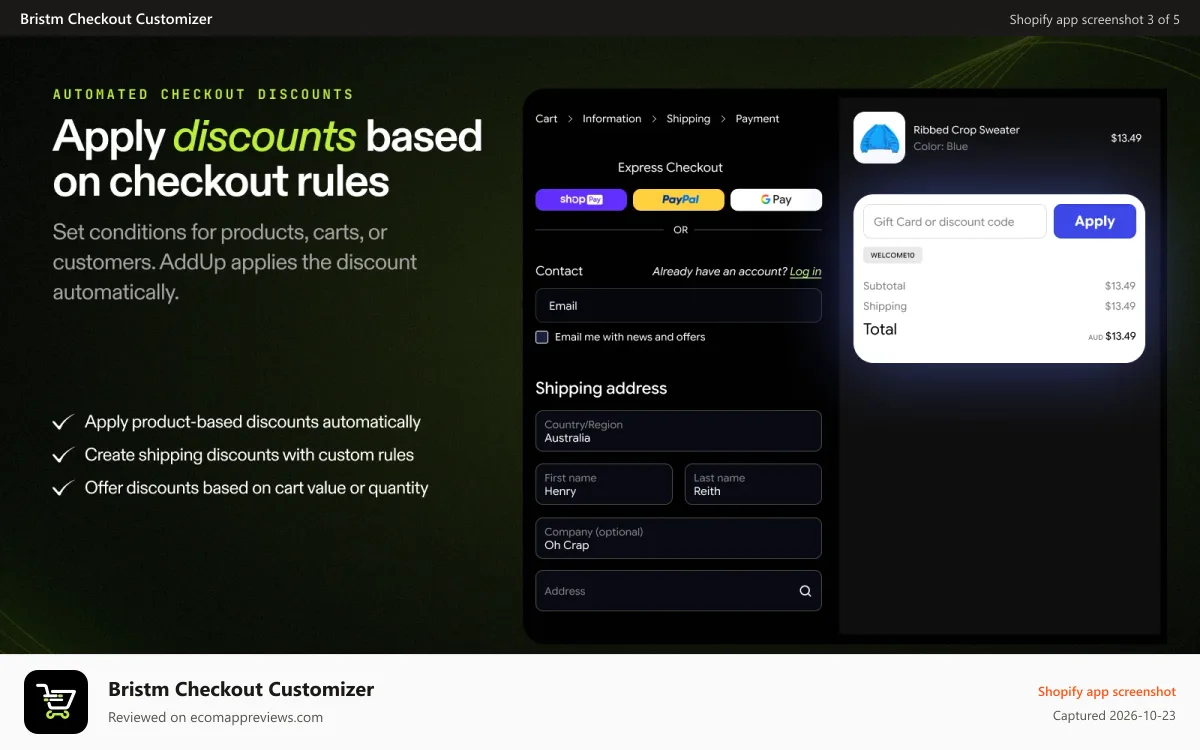Click the "Express Checkout" heading

click(x=670, y=167)
